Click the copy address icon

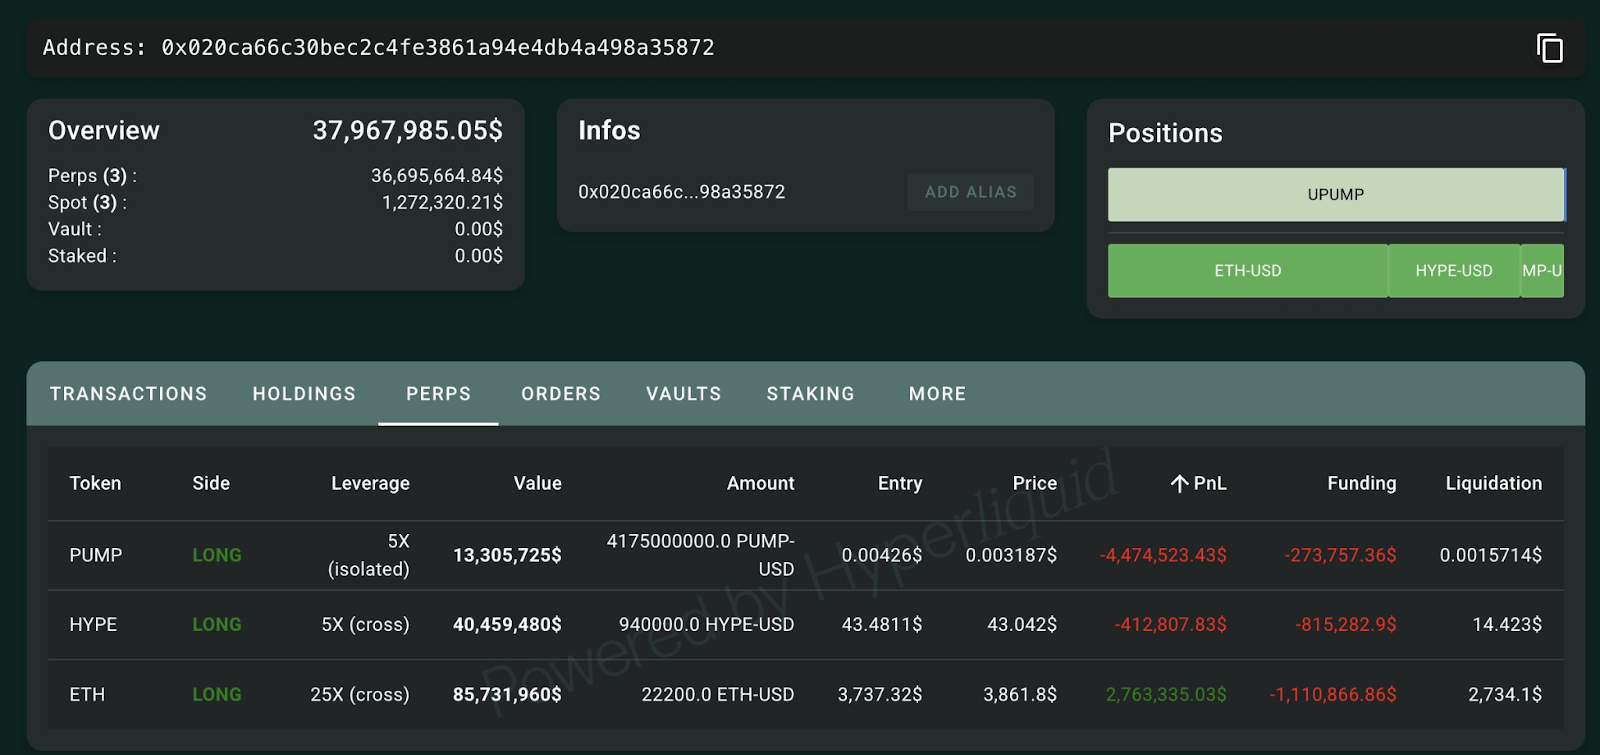click(1549, 48)
